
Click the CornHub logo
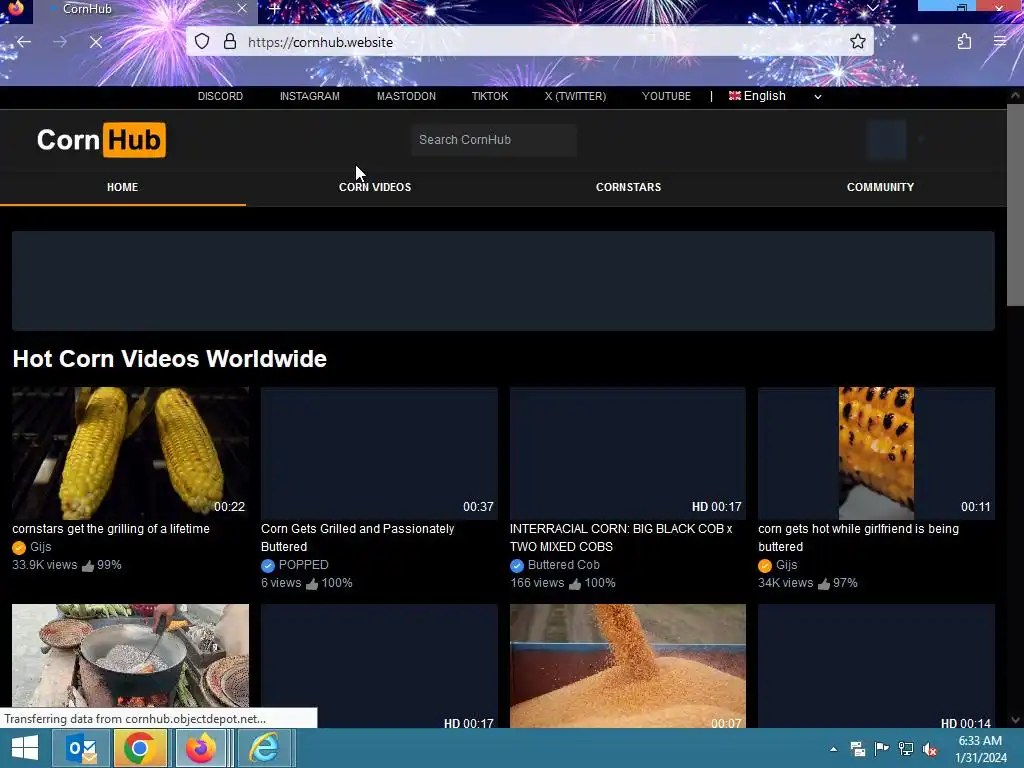click(101, 140)
